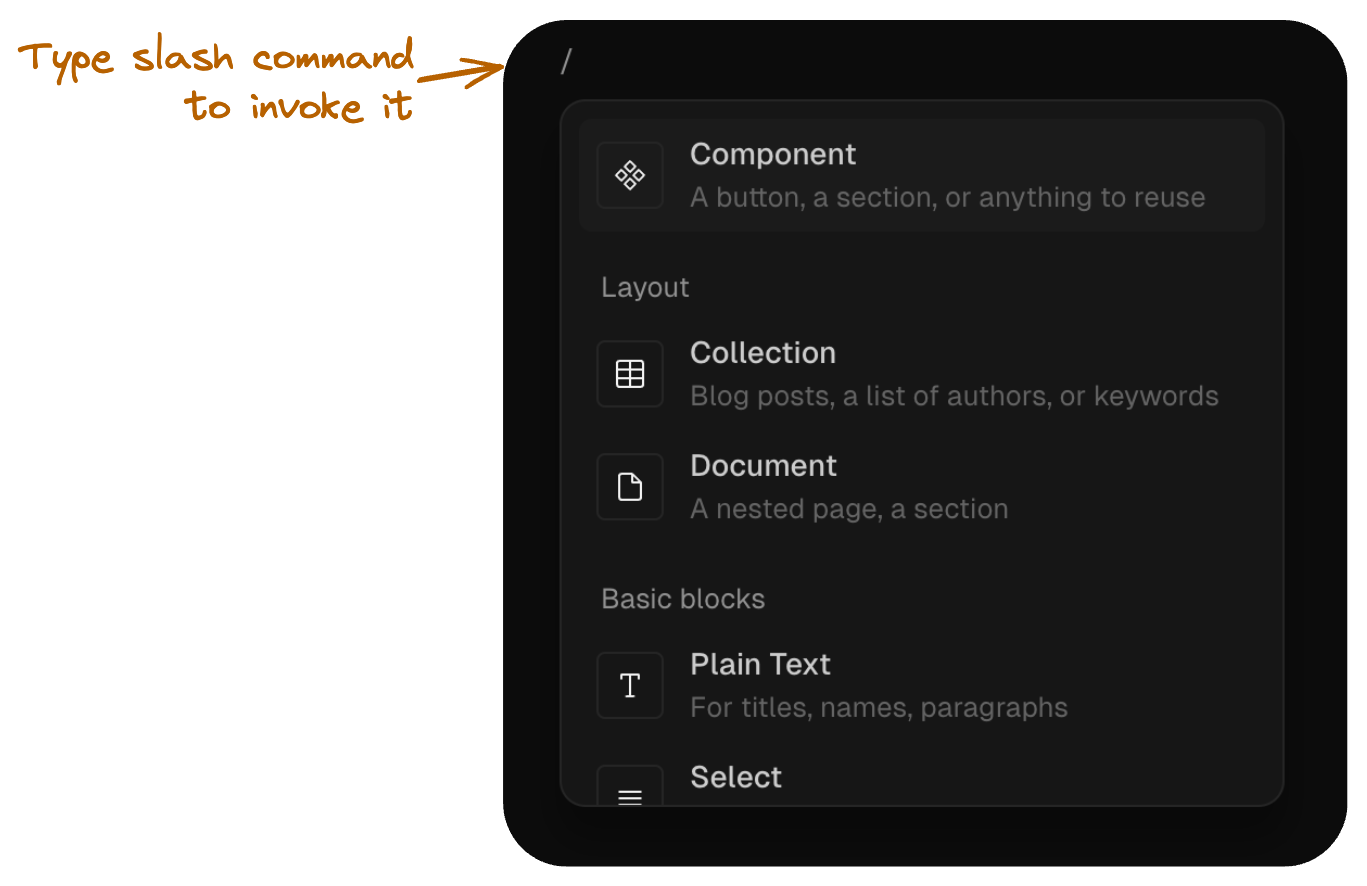Click the typed slash character

click(566, 62)
